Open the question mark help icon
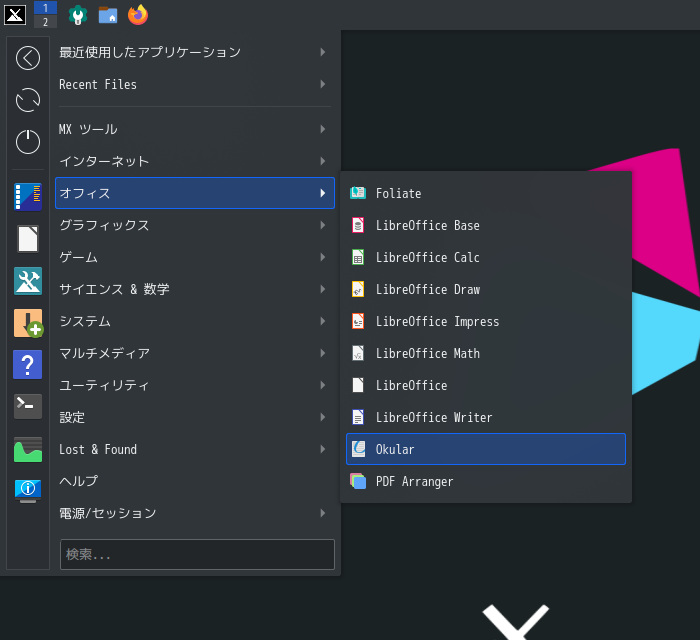Screen dimensions: 700x640 28,365
